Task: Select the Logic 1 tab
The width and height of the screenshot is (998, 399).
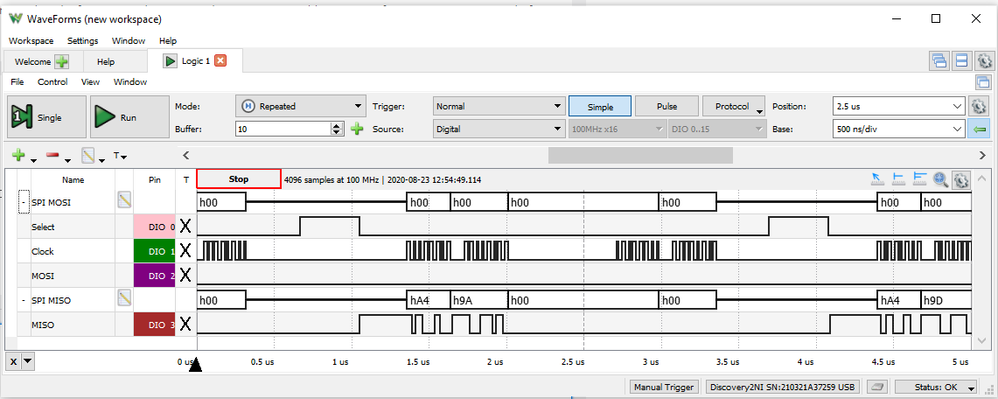Action: coord(195,61)
